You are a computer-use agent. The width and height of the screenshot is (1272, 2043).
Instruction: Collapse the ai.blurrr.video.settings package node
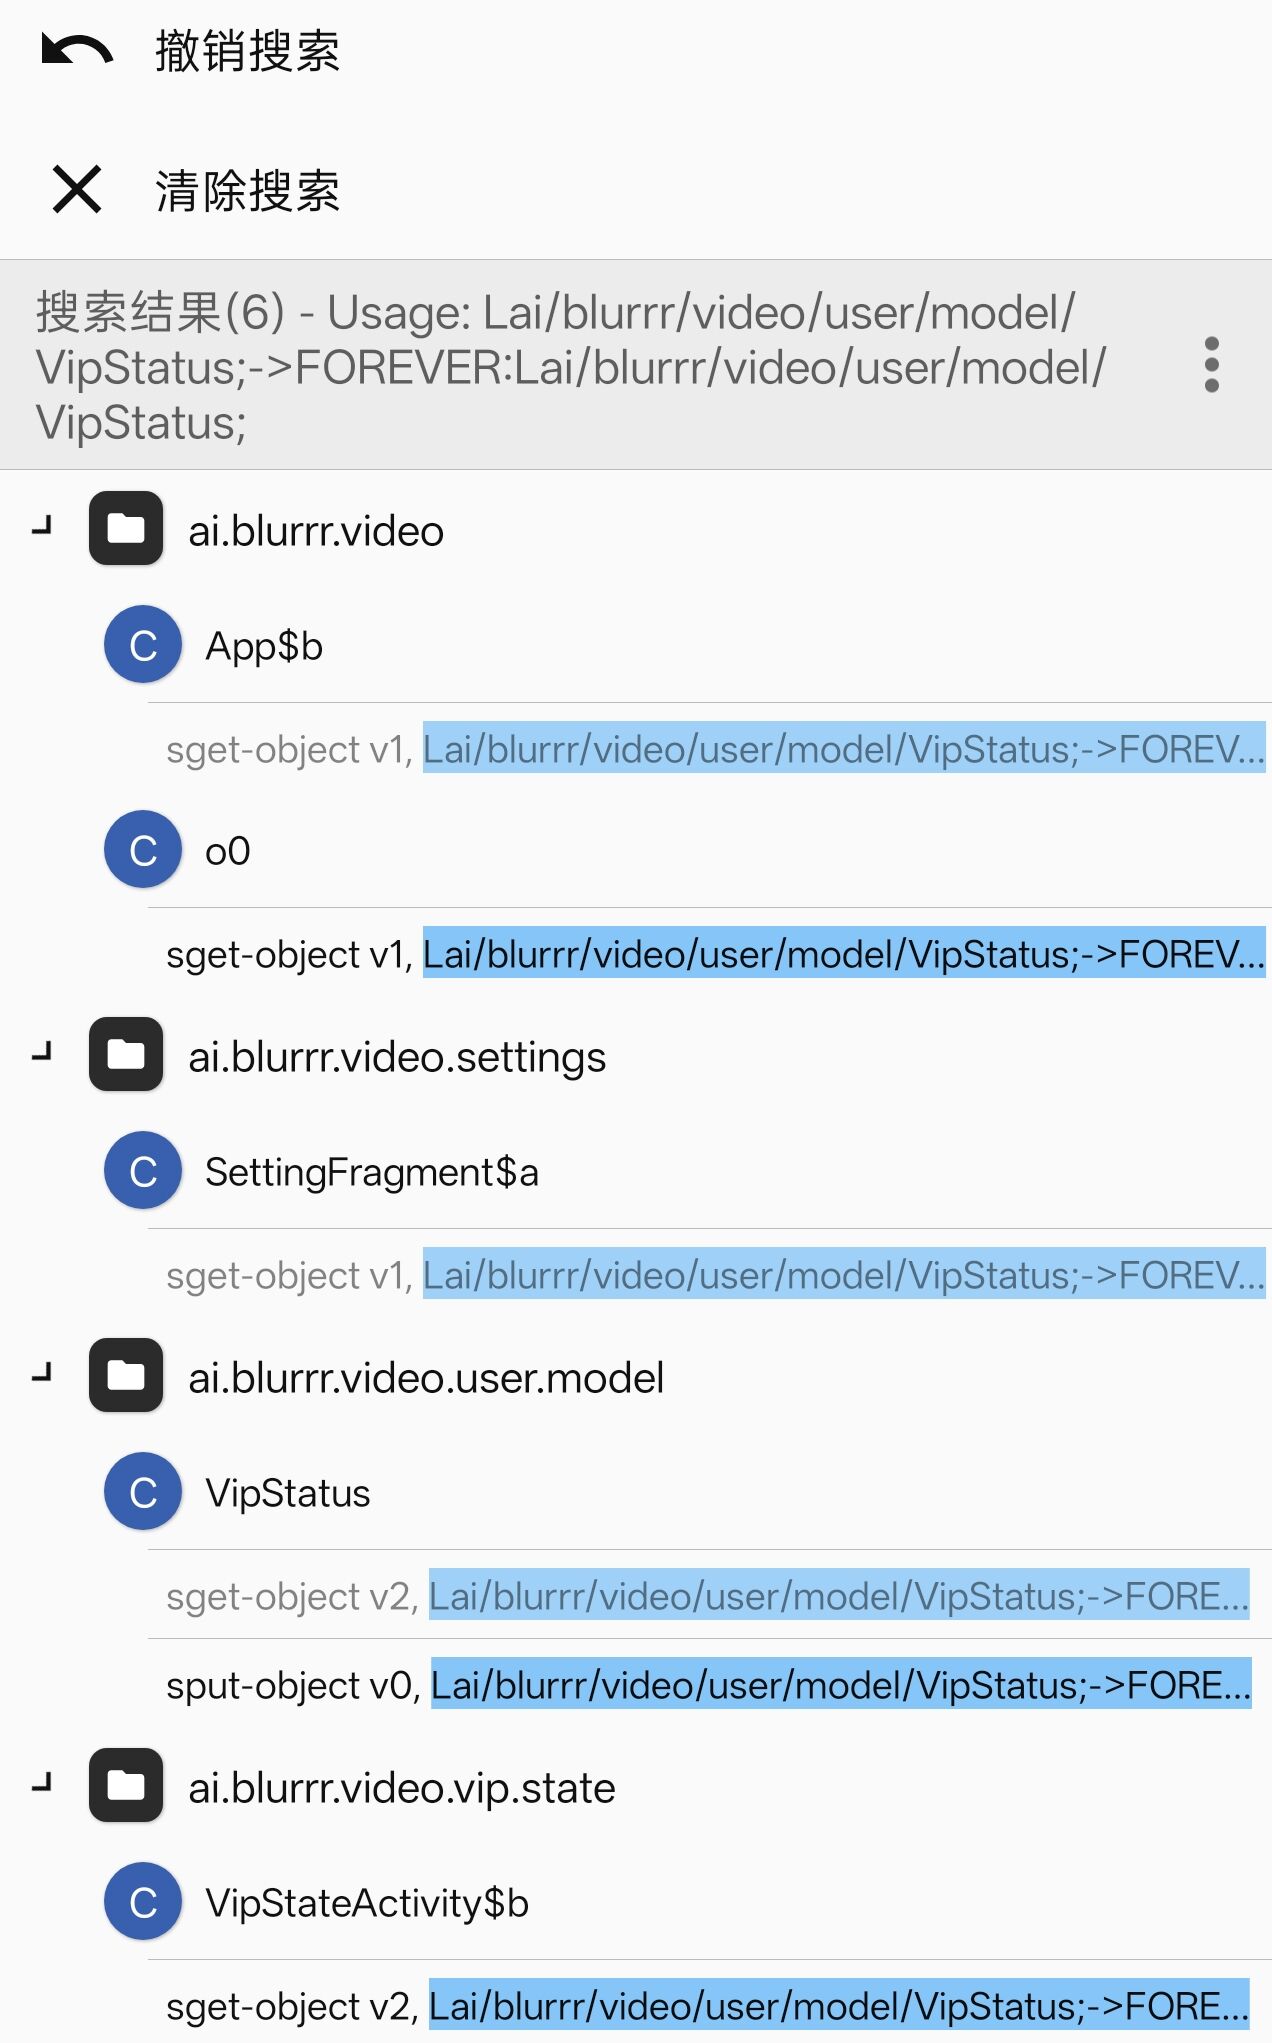tap(42, 1053)
